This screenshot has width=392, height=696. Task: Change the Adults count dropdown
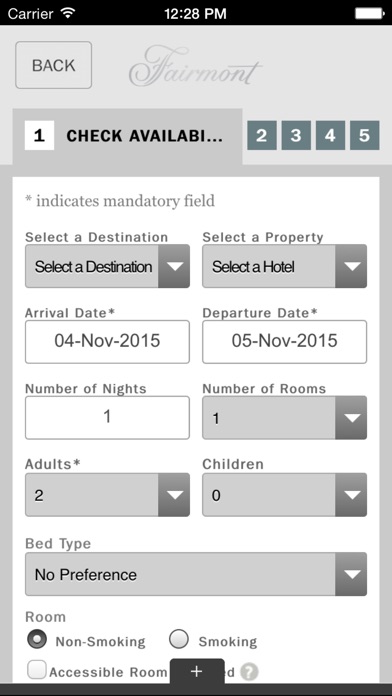pos(107,495)
